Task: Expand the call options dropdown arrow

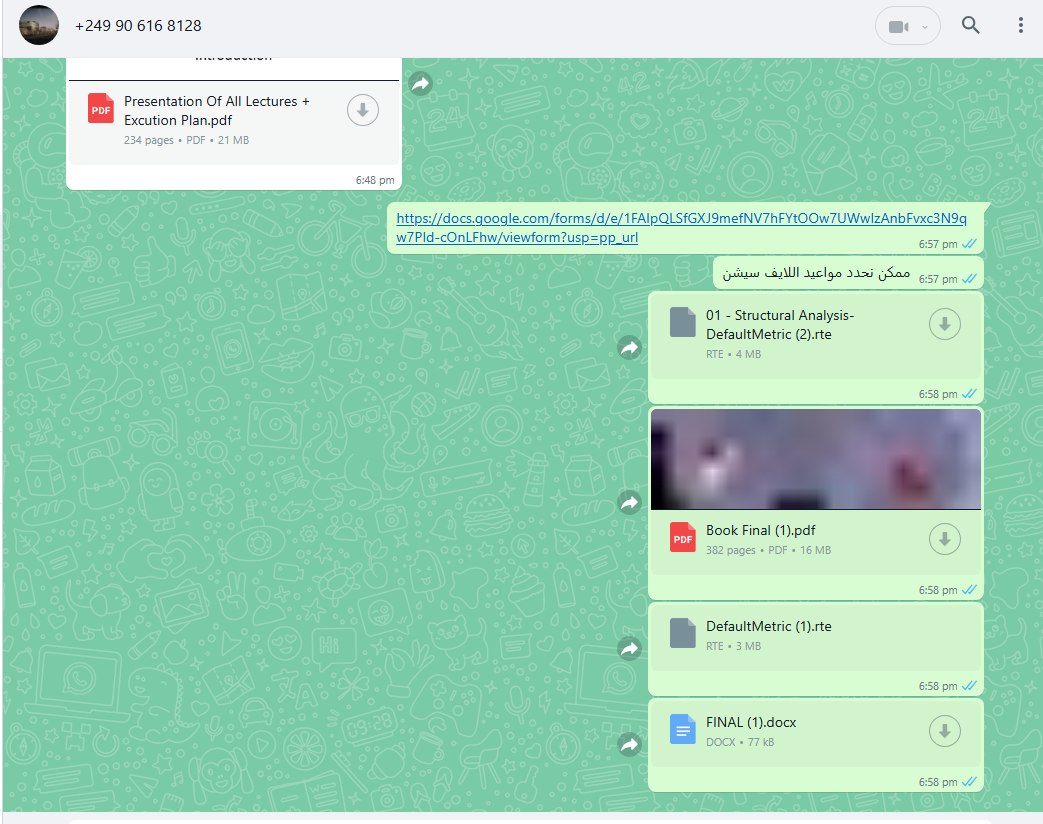Action: (x=925, y=27)
